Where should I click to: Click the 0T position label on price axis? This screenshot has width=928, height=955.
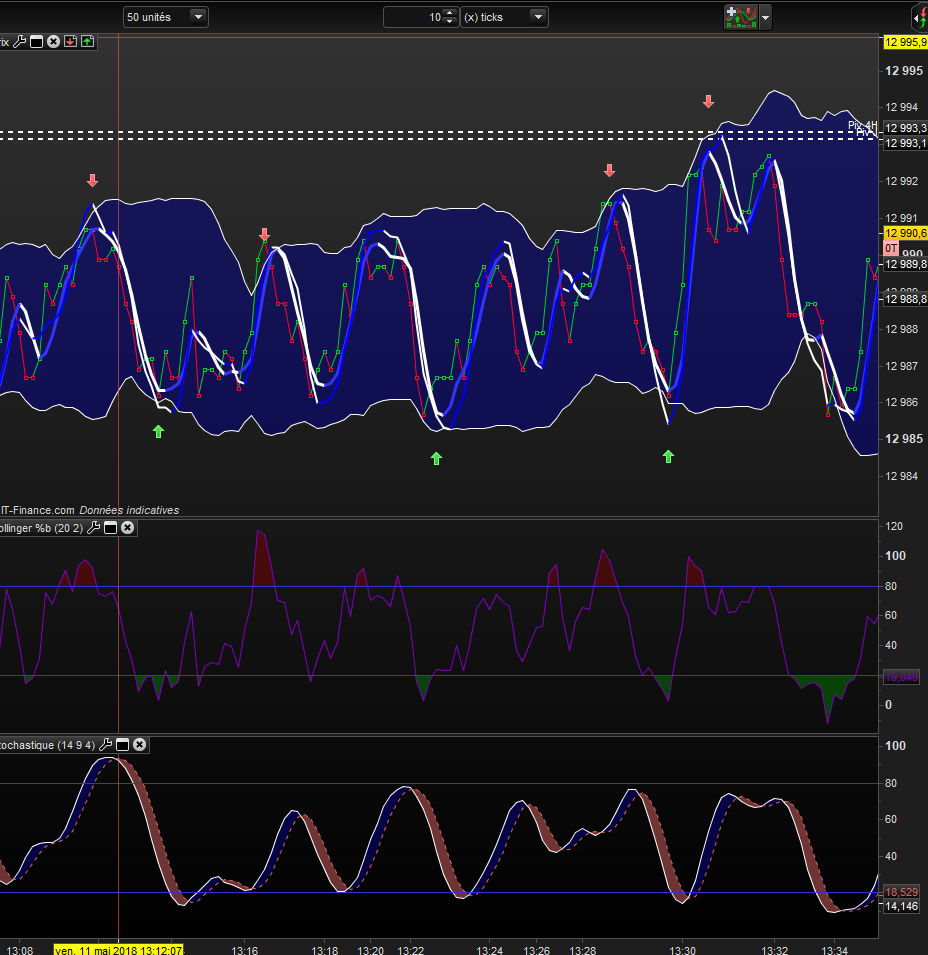point(890,248)
